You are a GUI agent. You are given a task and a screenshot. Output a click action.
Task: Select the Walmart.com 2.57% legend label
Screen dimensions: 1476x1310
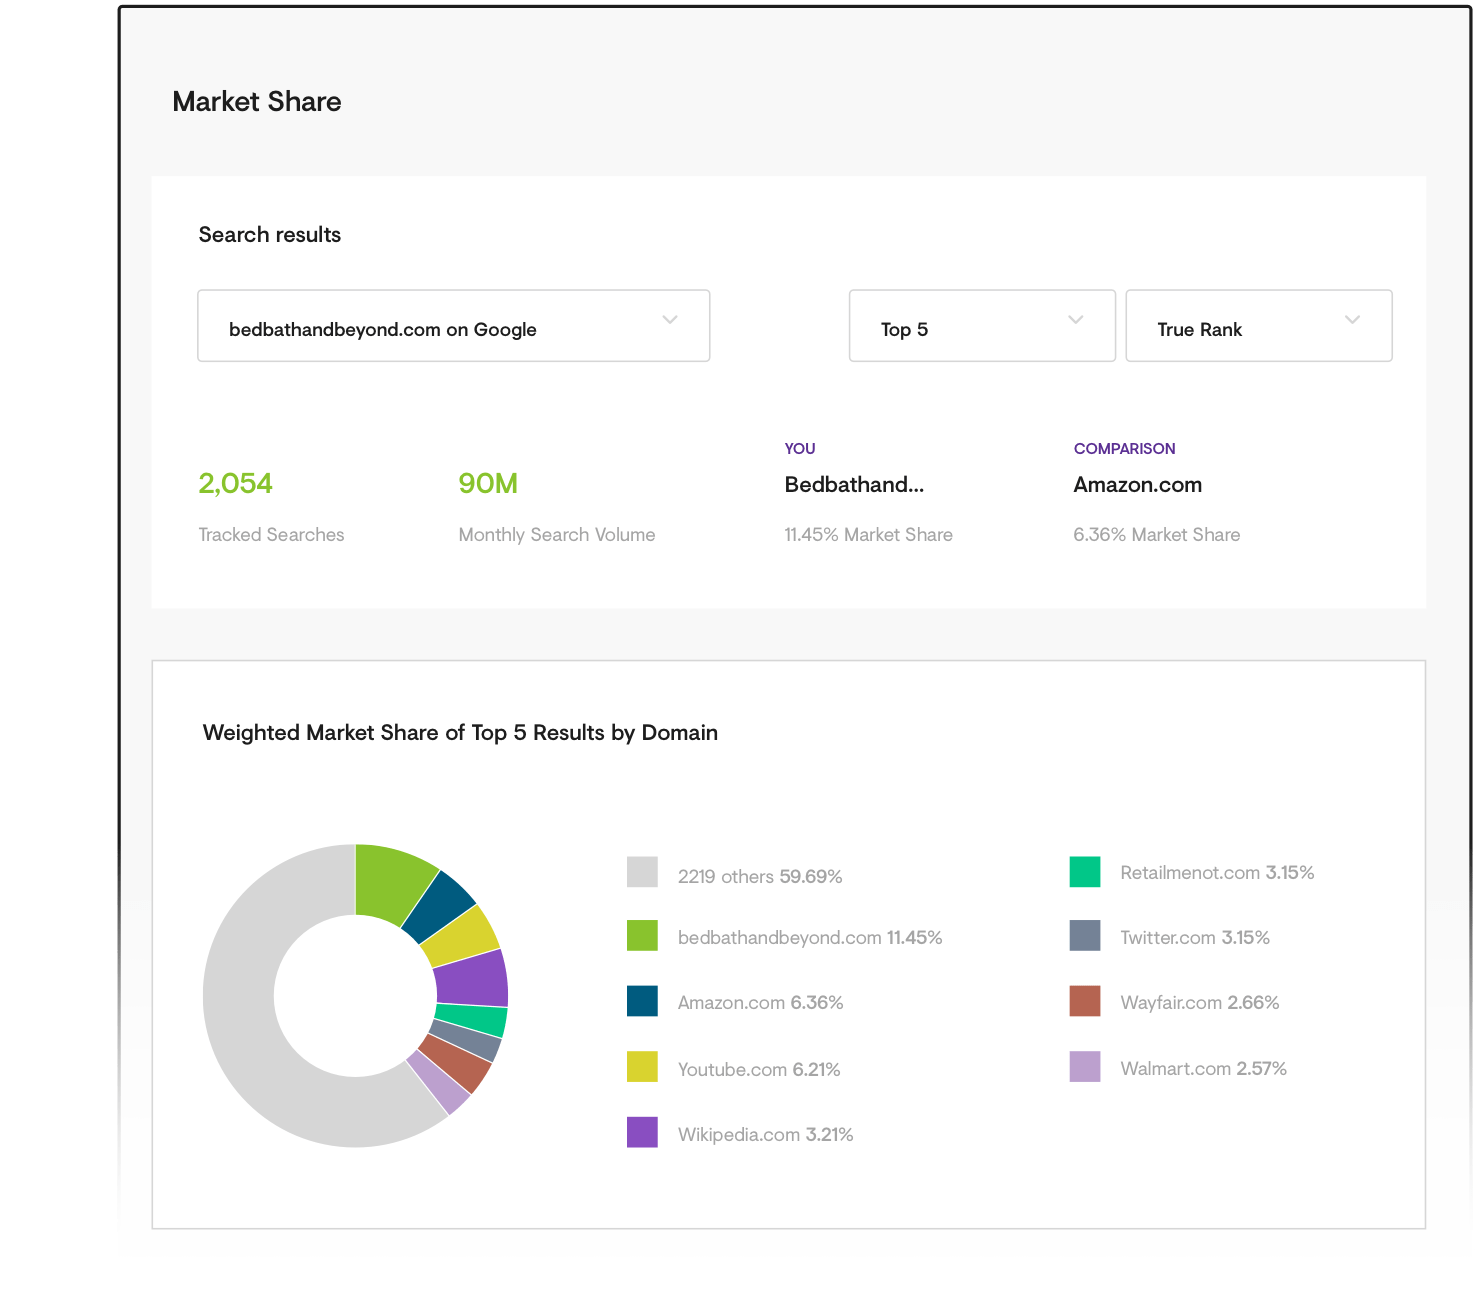[x=1203, y=1069]
